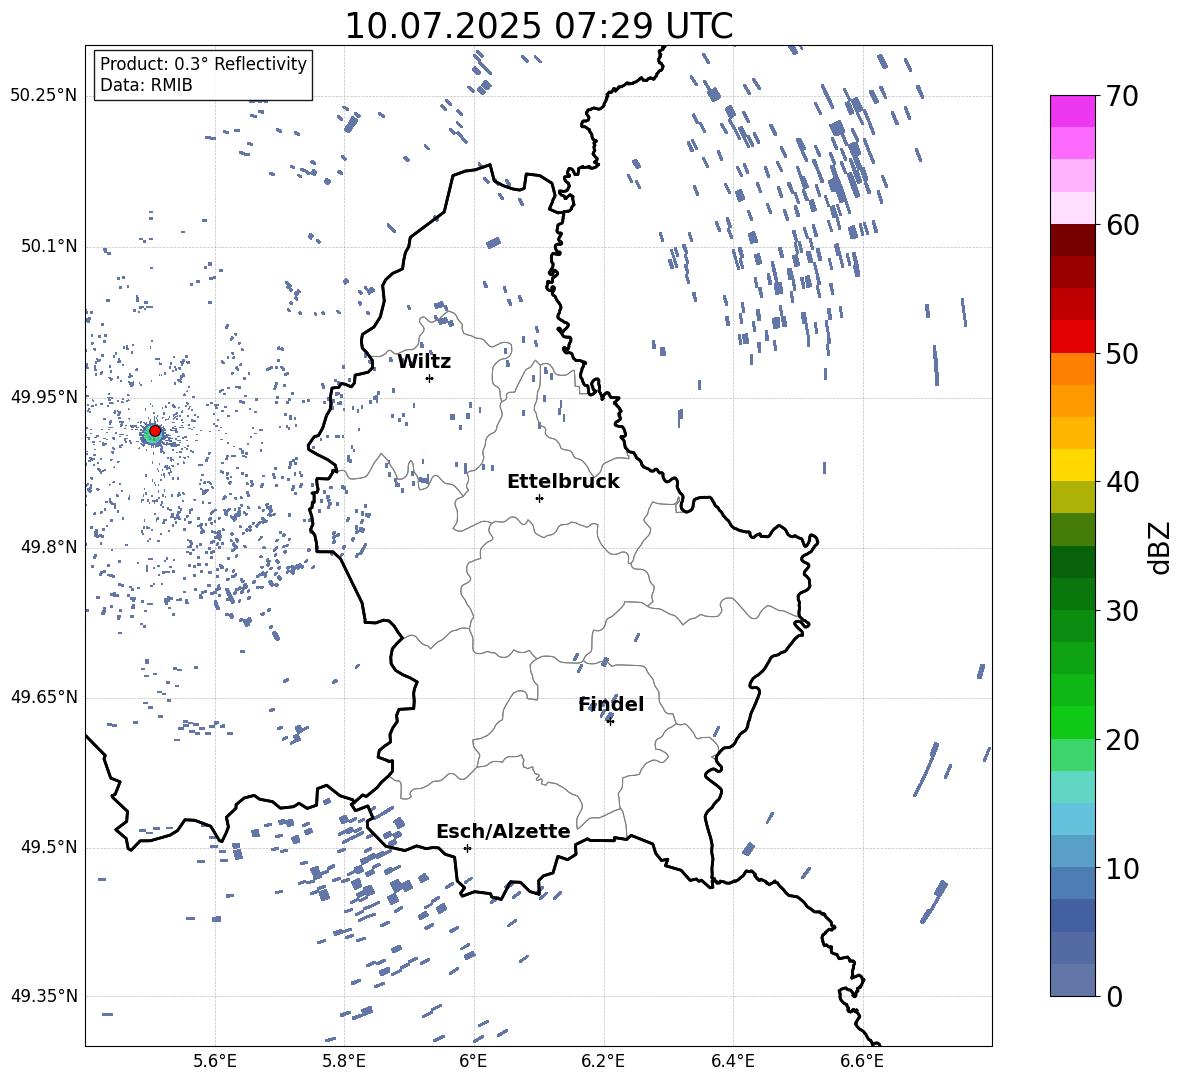
Task: Click the 5.8°E longitude label
Action: point(344,1061)
